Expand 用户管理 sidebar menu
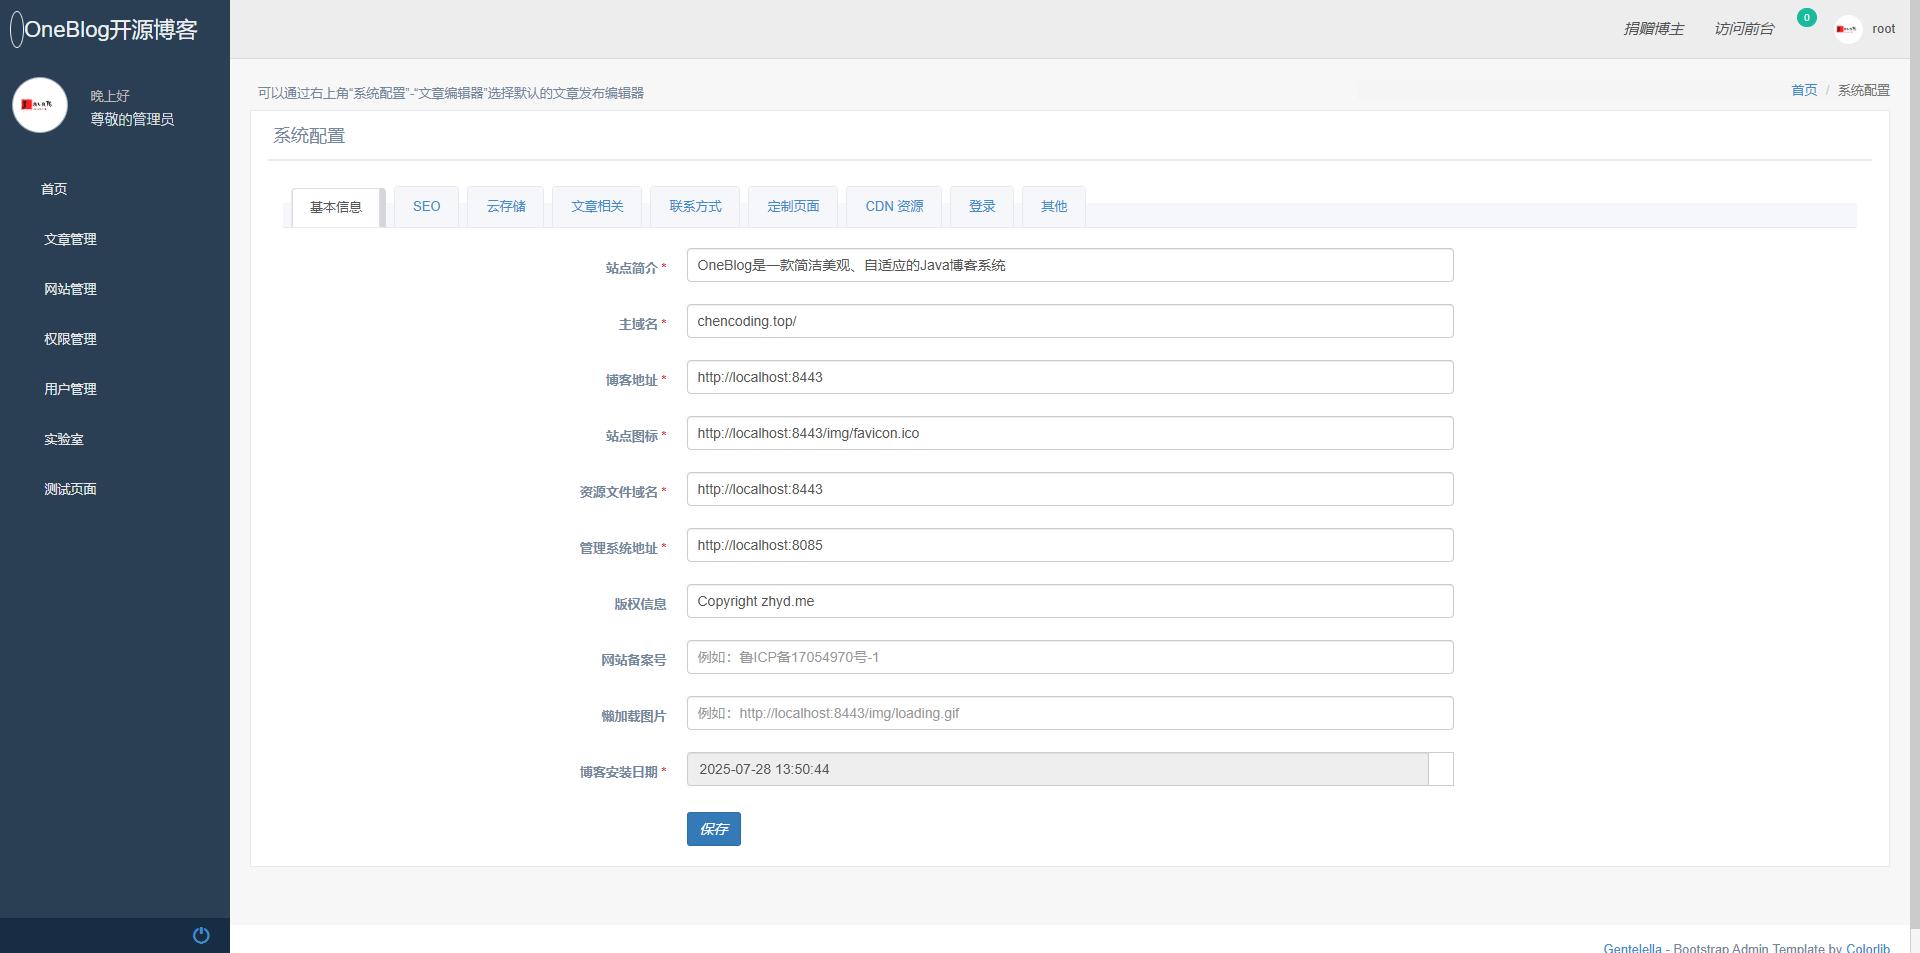 [70, 389]
